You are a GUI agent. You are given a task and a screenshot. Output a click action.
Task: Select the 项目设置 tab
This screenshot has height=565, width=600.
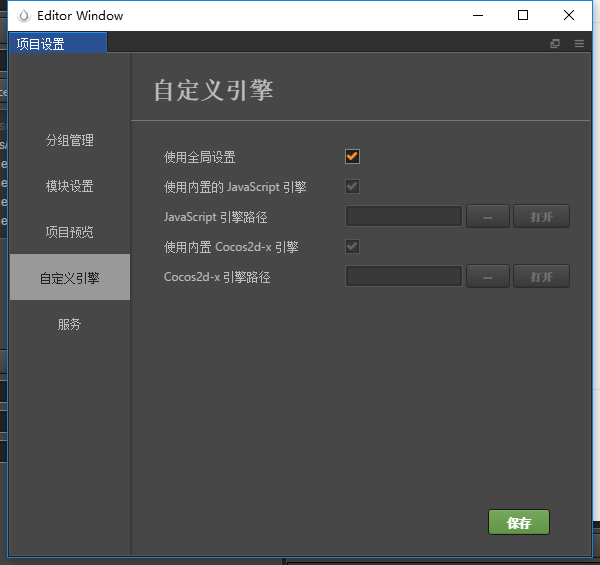(x=58, y=43)
